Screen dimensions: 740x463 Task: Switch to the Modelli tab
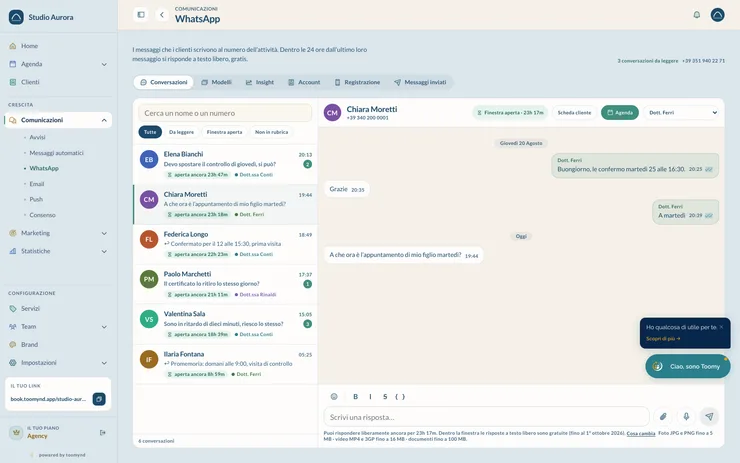216,82
